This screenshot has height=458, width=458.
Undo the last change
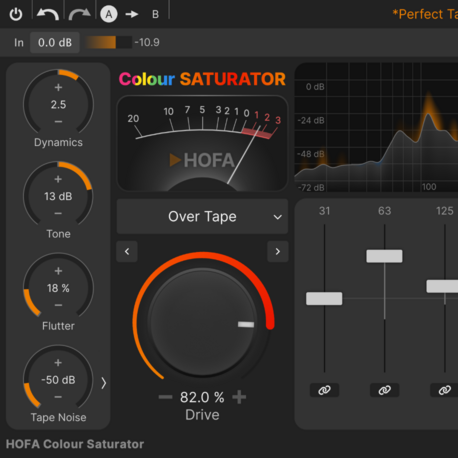(48, 14)
